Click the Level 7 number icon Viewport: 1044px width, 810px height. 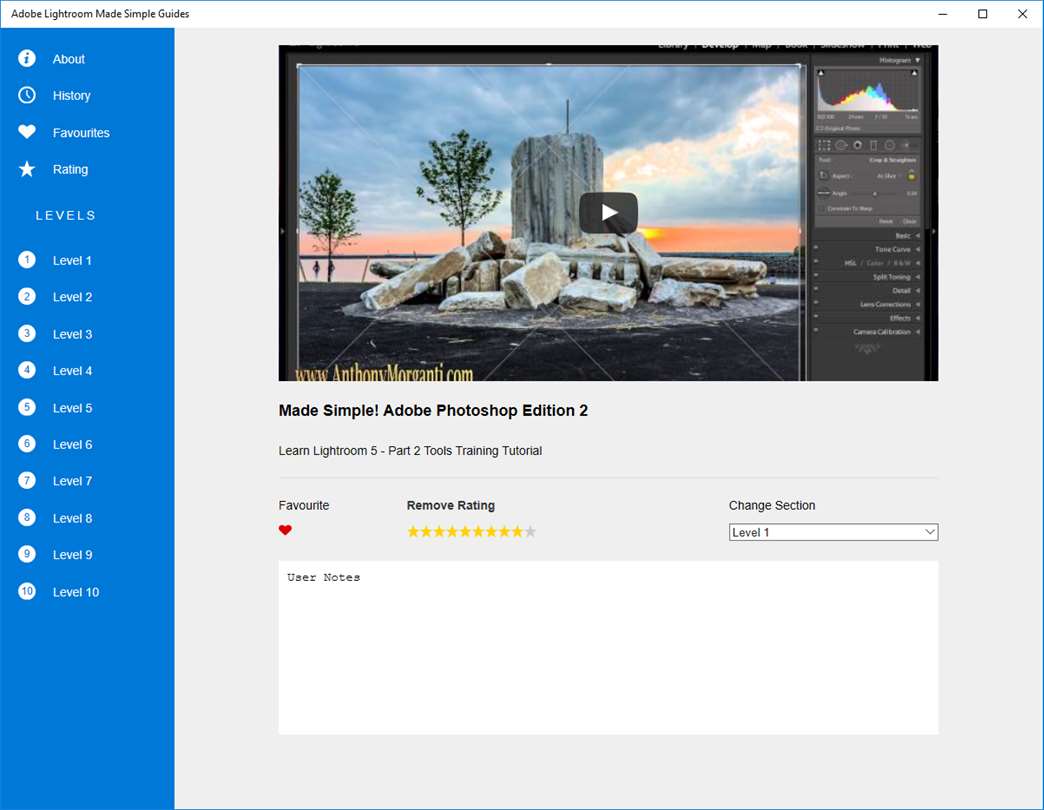pos(27,481)
